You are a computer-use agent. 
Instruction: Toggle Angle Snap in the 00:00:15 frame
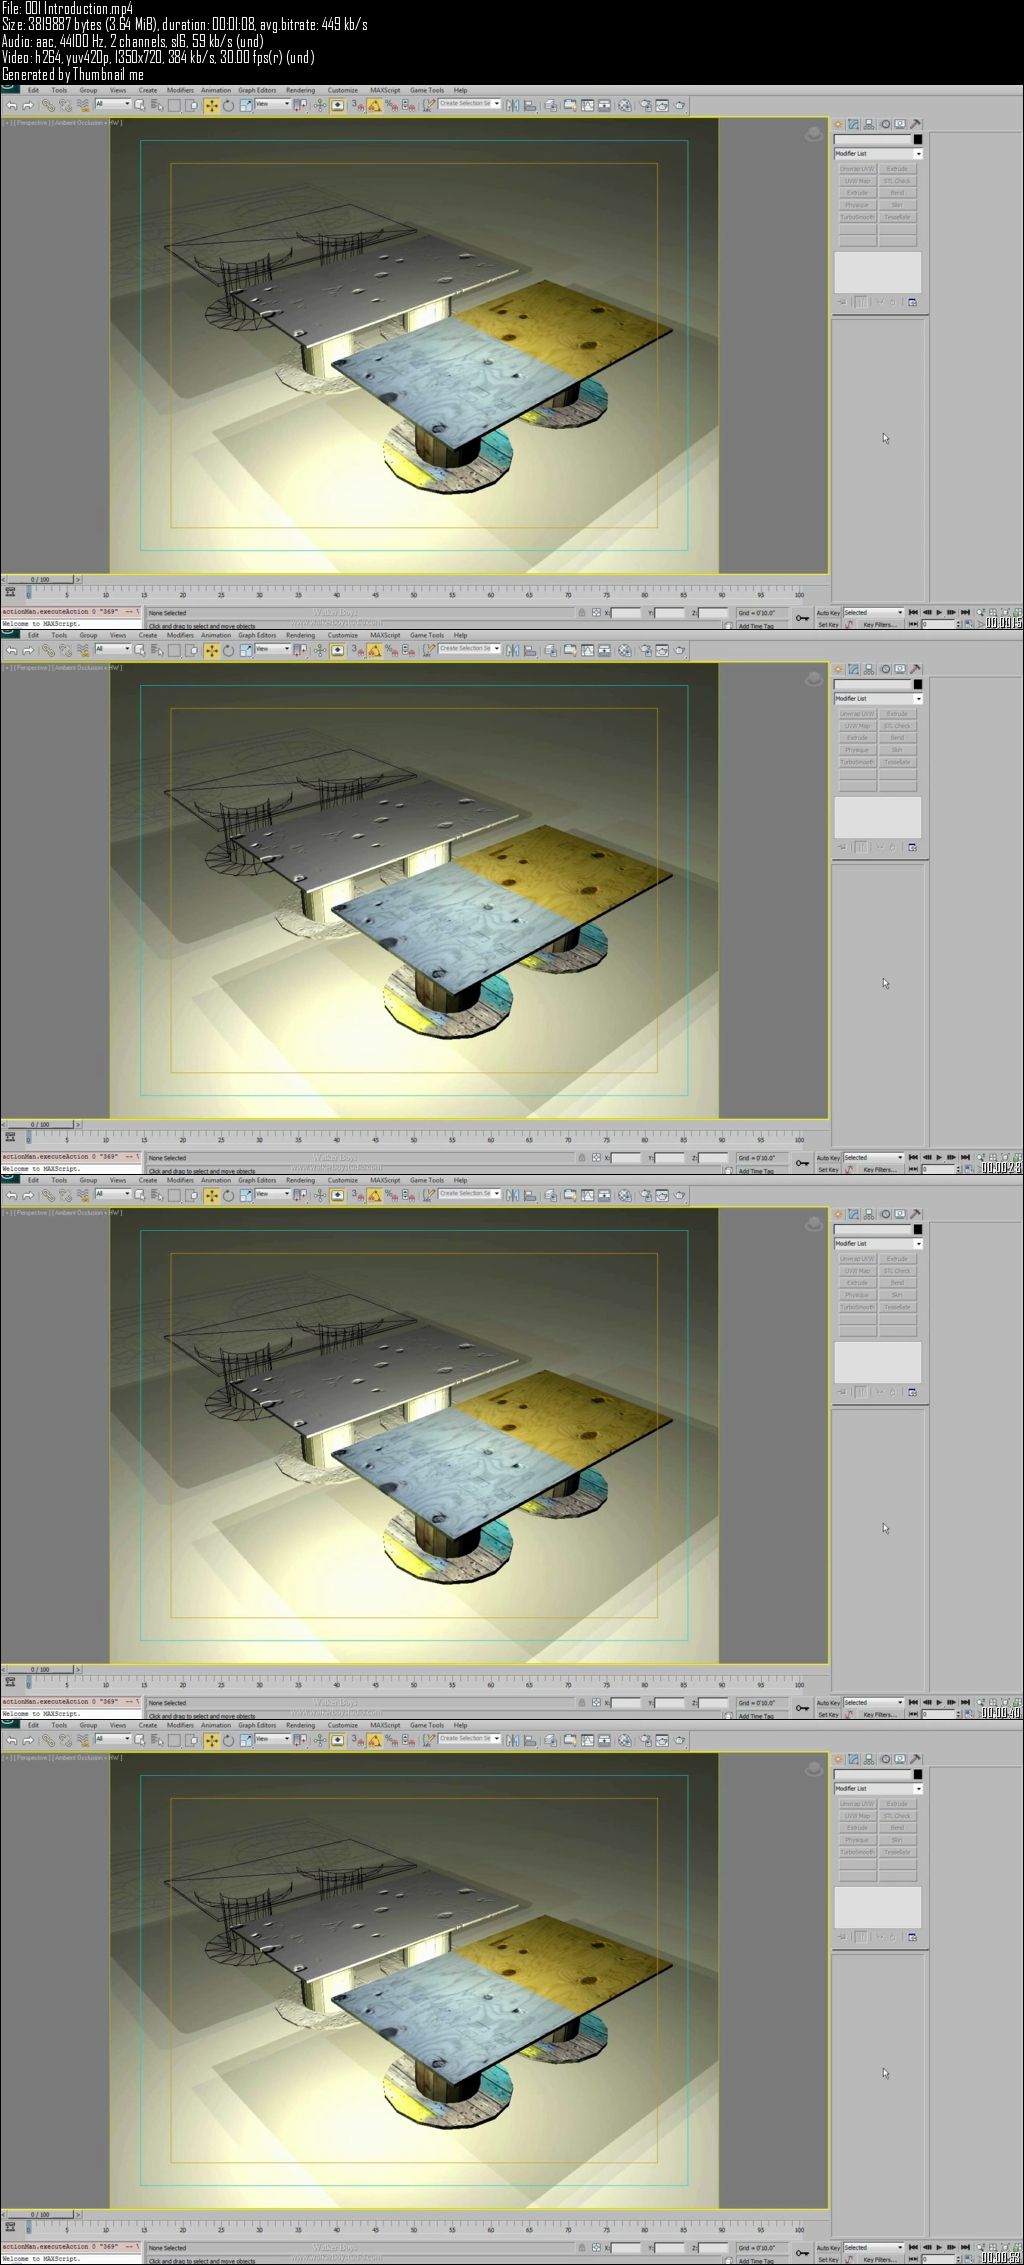(x=373, y=105)
